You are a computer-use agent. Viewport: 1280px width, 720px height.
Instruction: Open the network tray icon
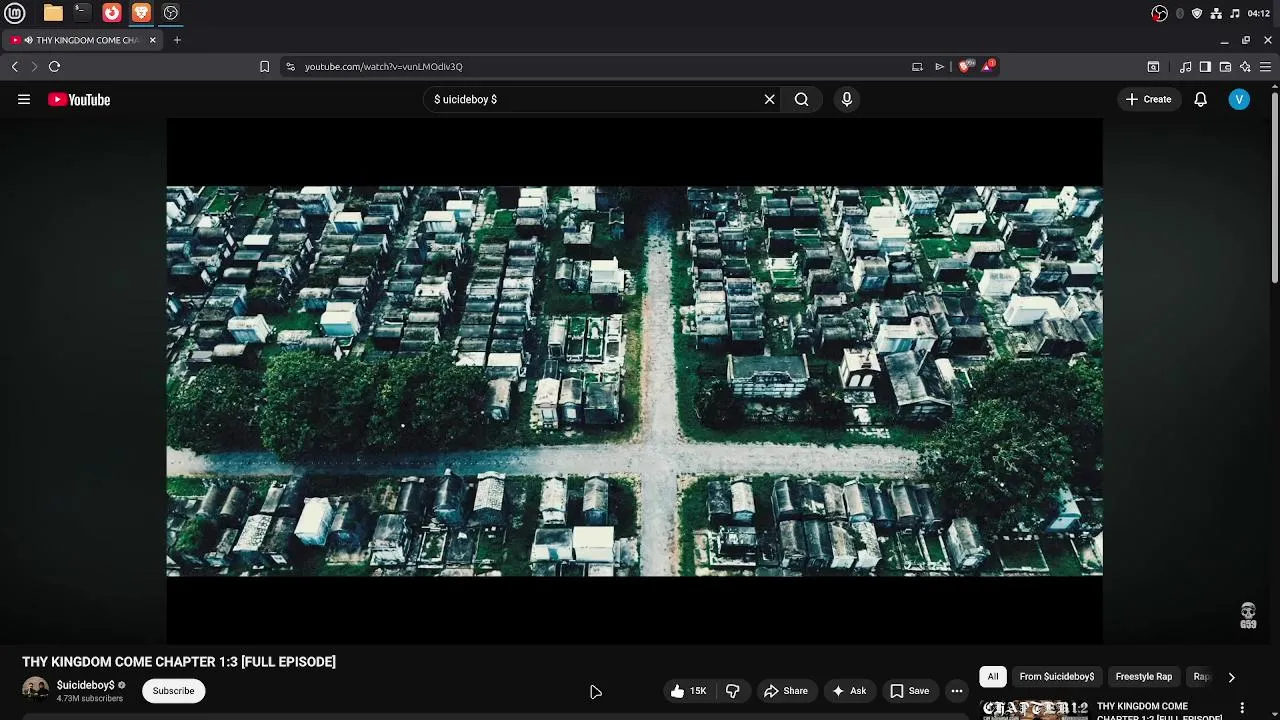(x=1216, y=13)
